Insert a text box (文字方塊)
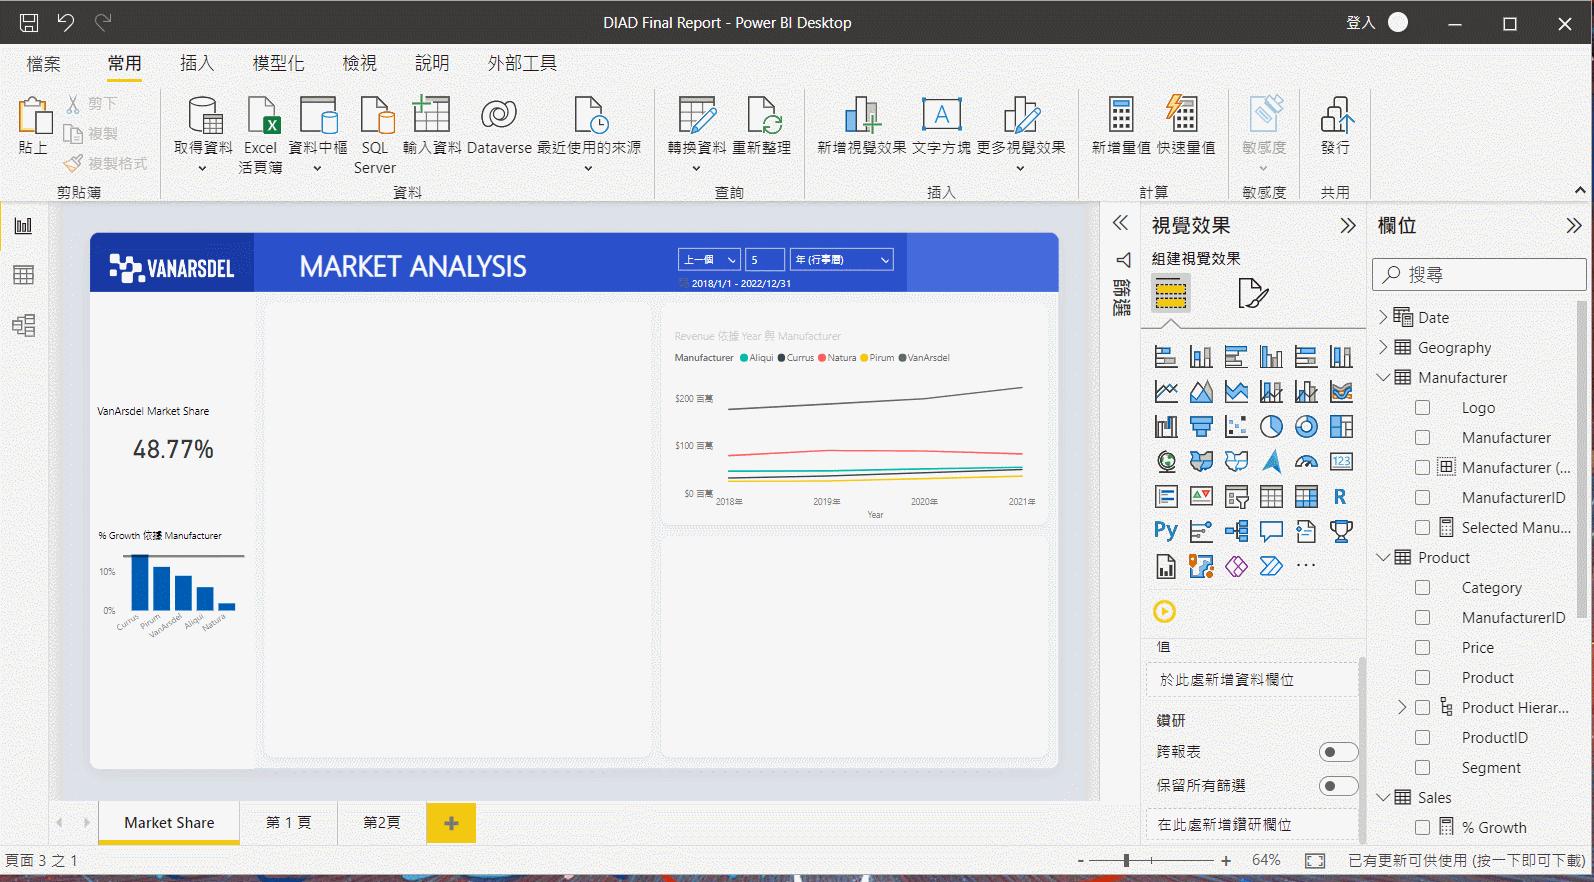The image size is (1594, 882). pos(941,125)
